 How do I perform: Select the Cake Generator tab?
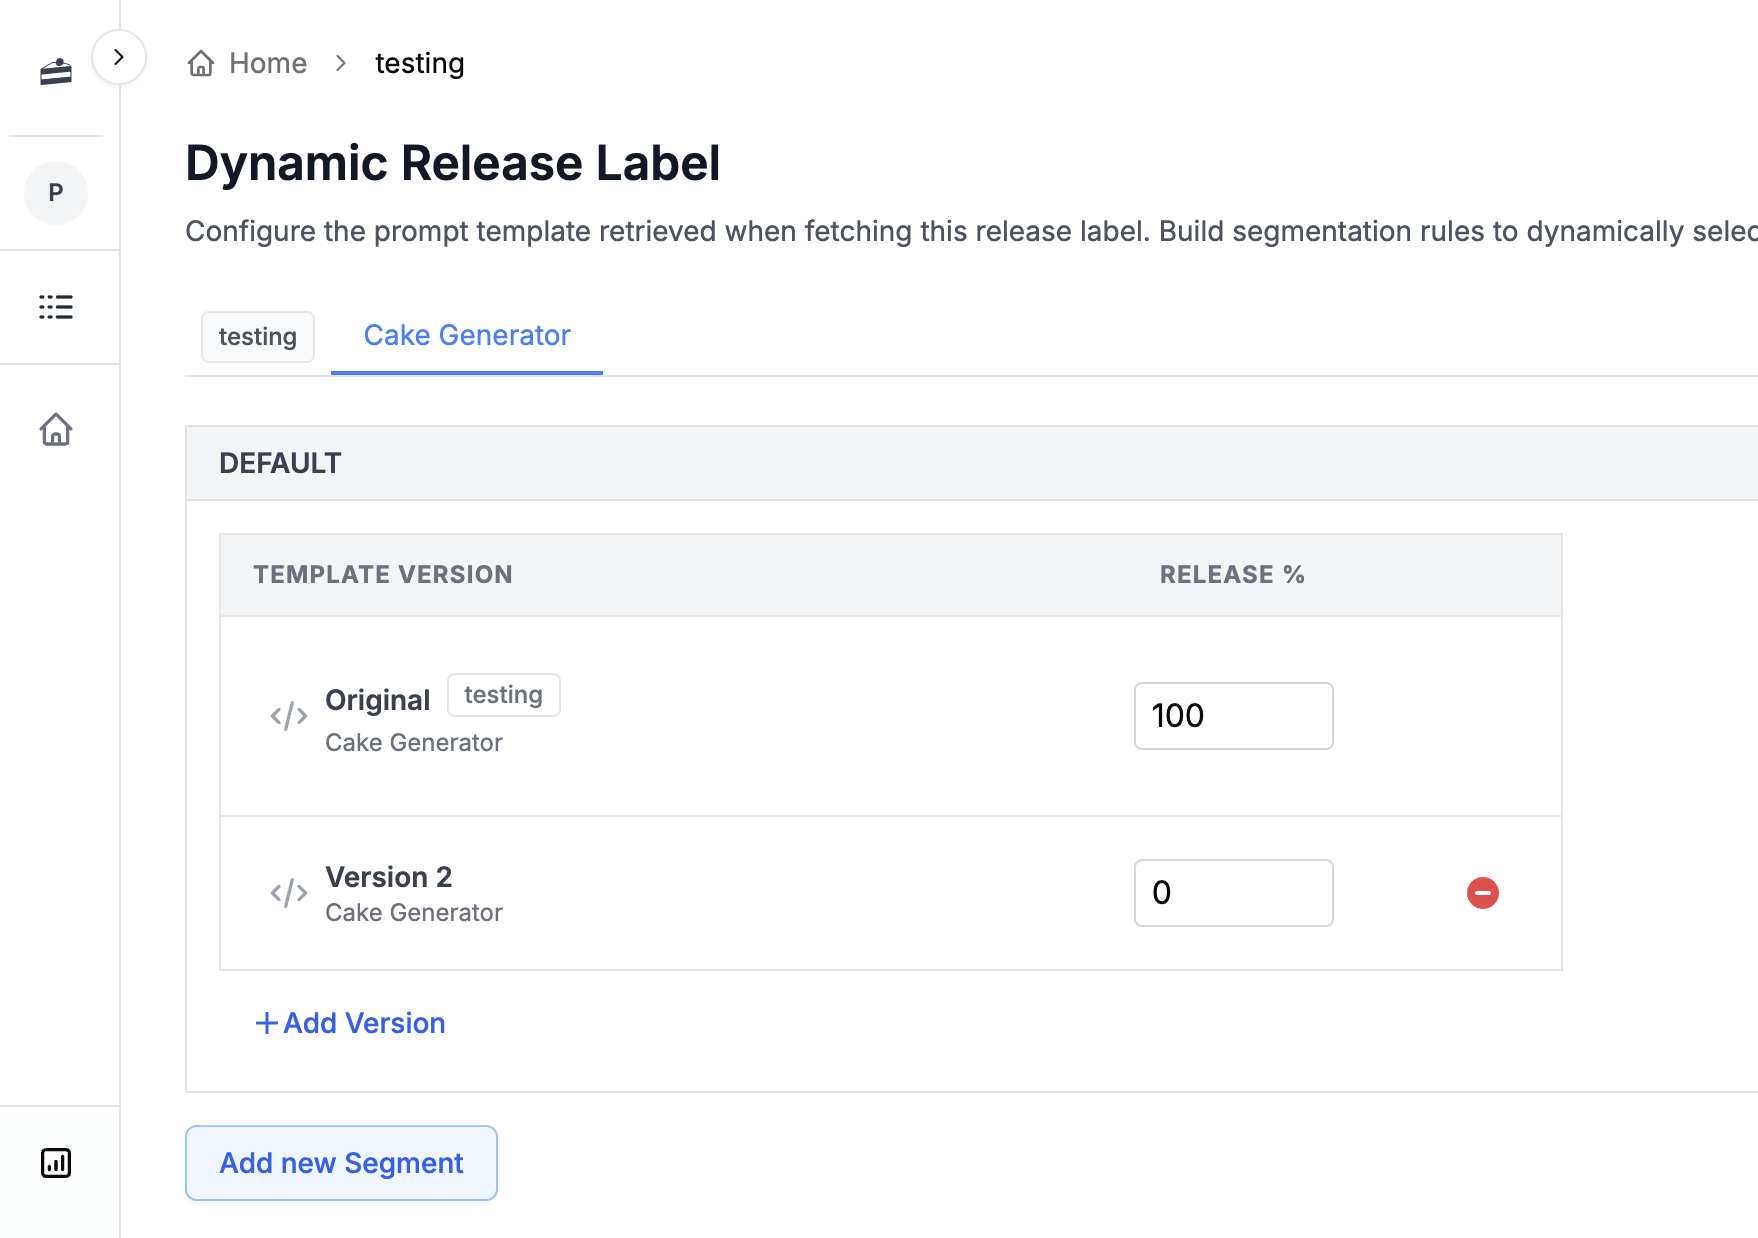pyautogui.click(x=466, y=335)
